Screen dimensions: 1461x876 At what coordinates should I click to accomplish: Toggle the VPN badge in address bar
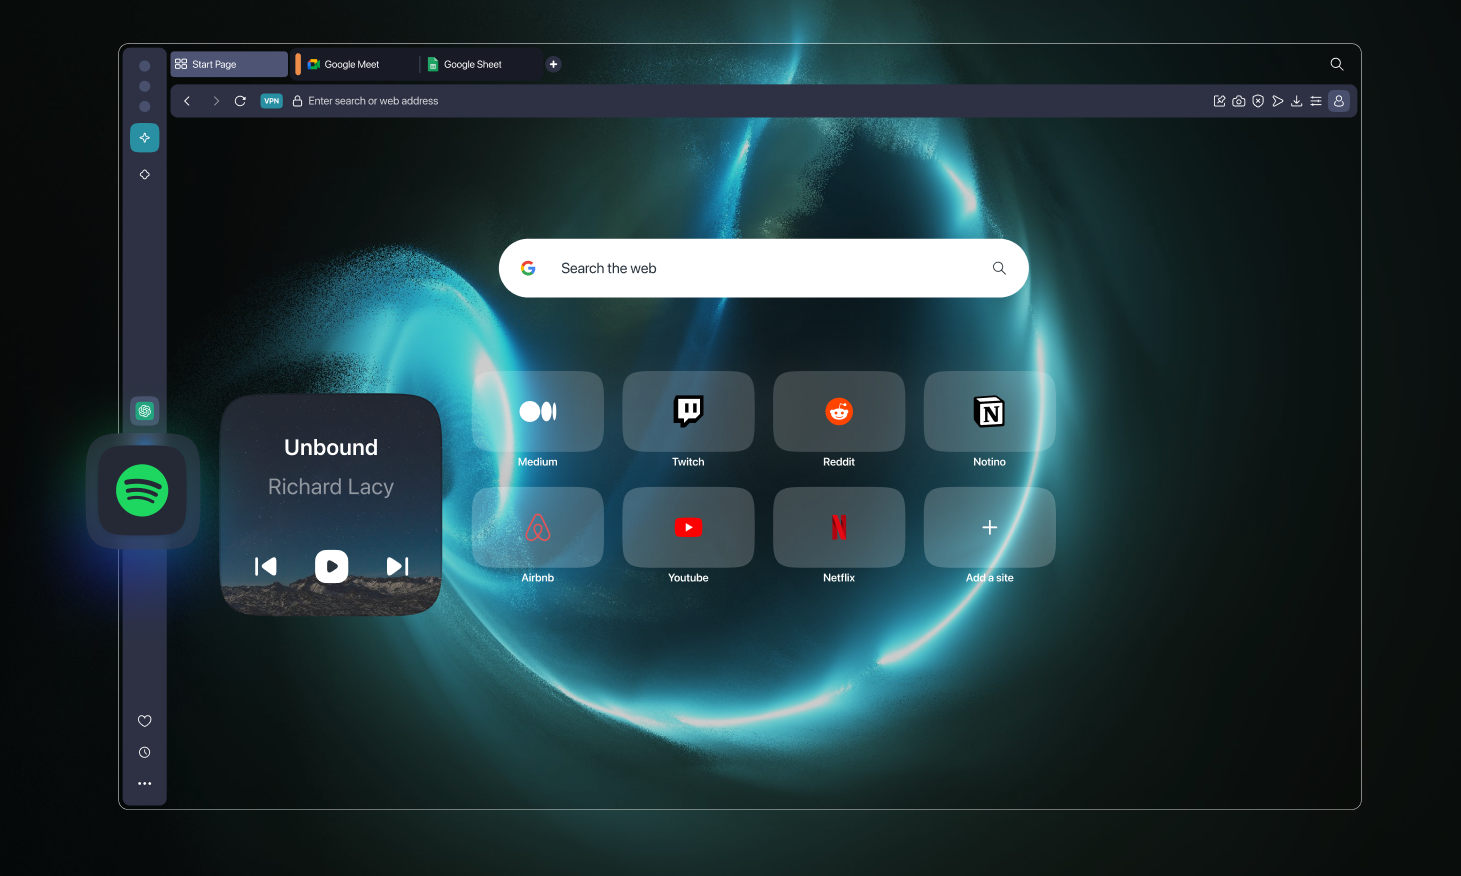click(x=271, y=101)
